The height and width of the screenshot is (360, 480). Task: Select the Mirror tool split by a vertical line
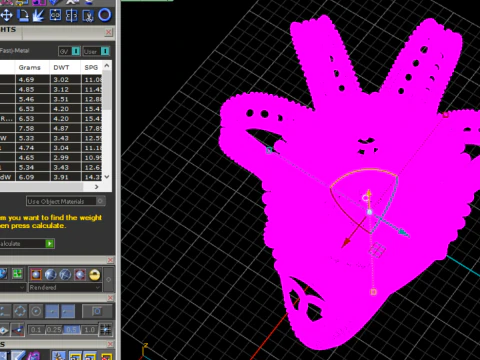point(71,15)
